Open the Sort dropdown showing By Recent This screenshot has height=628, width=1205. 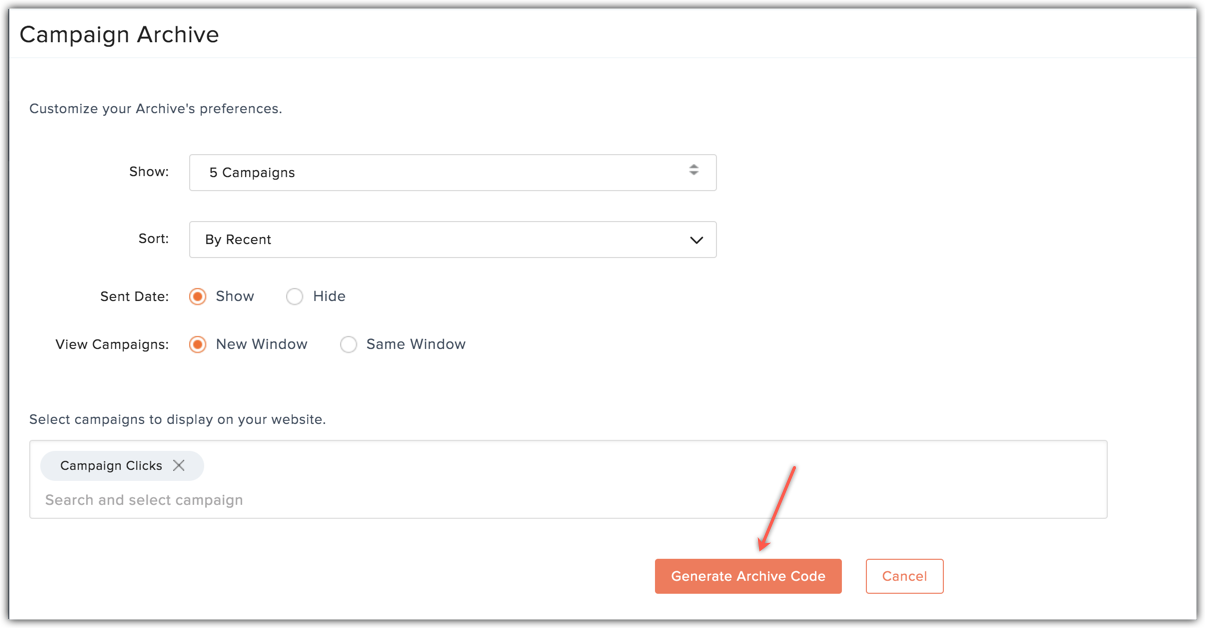coord(452,239)
